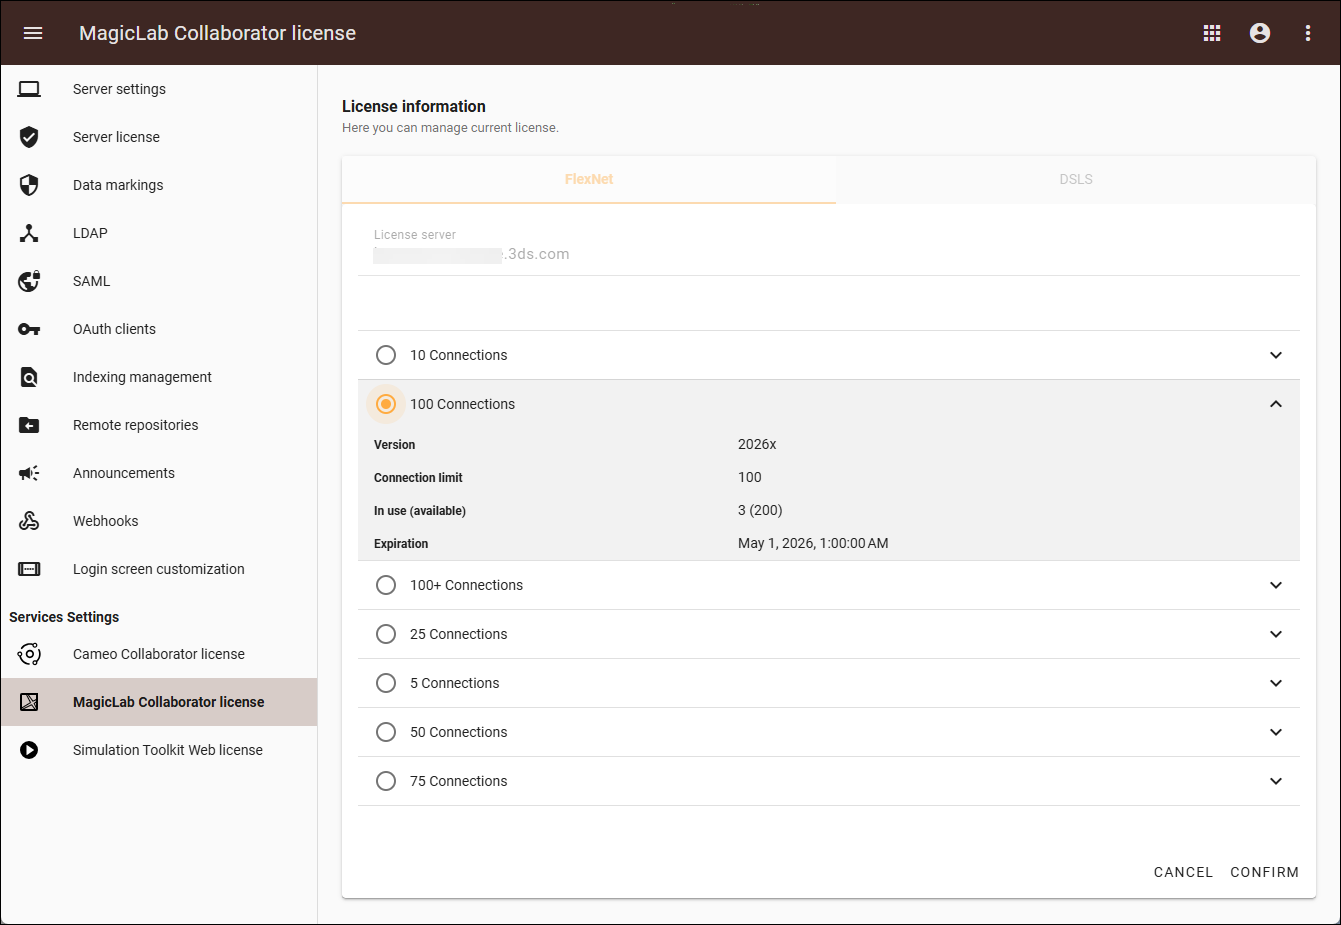
Task: Select the 10 Connections radio button
Action: 386,355
